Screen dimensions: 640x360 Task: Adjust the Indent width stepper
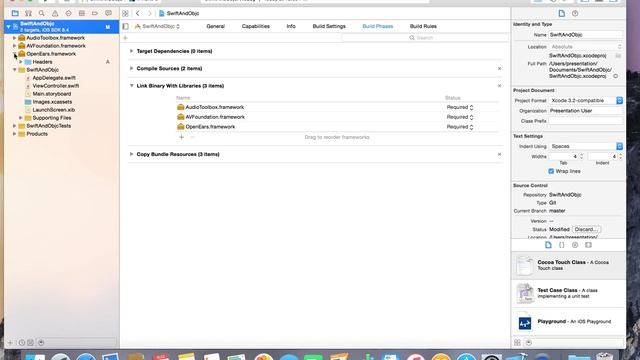[x=620, y=156]
